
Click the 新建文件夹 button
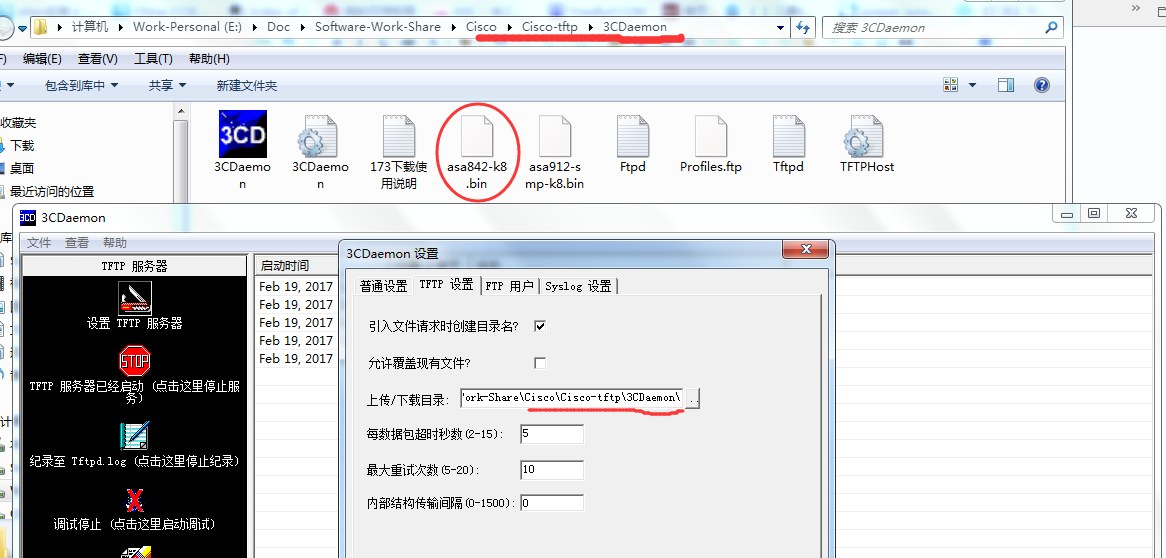247,86
